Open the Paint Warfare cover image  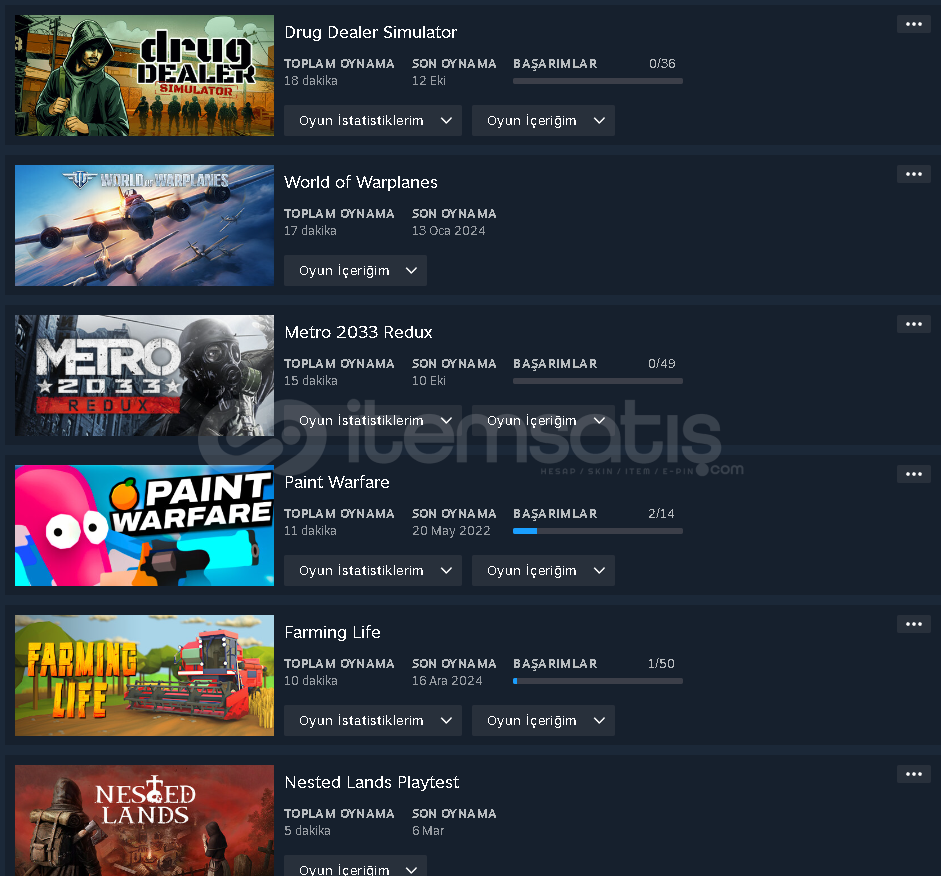pyautogui.click(x=144, y=526)
